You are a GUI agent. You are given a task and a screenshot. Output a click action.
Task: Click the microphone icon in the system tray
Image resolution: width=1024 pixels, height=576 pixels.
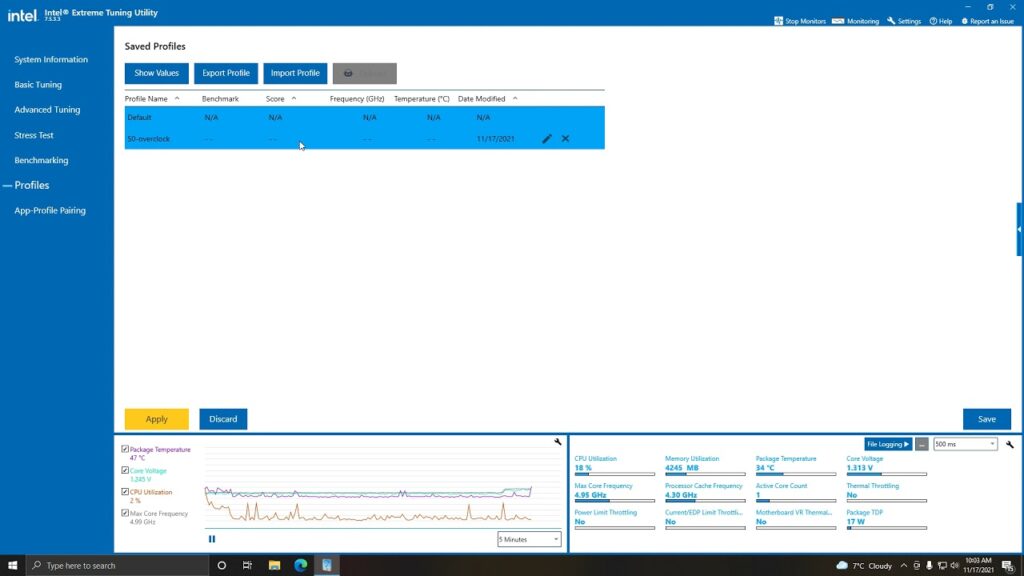929,566
